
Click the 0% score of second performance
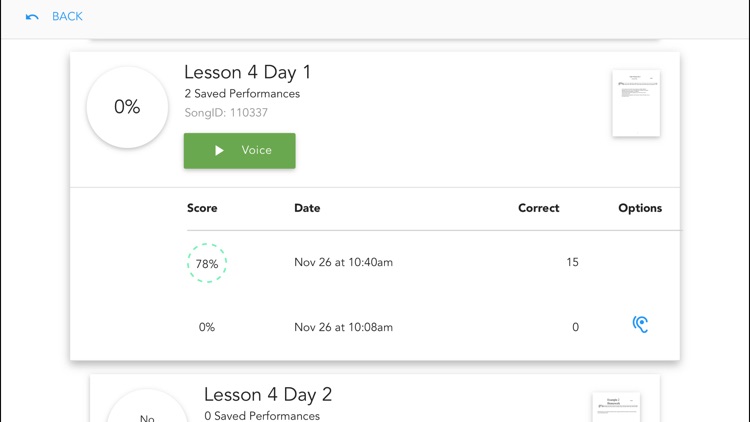pyautogui.click(x=207, y=327)
